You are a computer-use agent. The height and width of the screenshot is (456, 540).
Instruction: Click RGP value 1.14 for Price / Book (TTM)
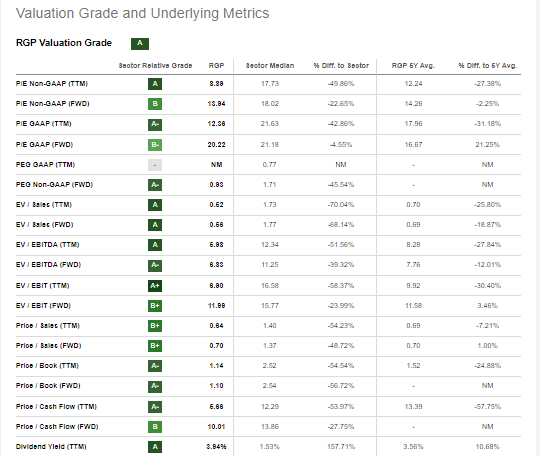point(216,366)
